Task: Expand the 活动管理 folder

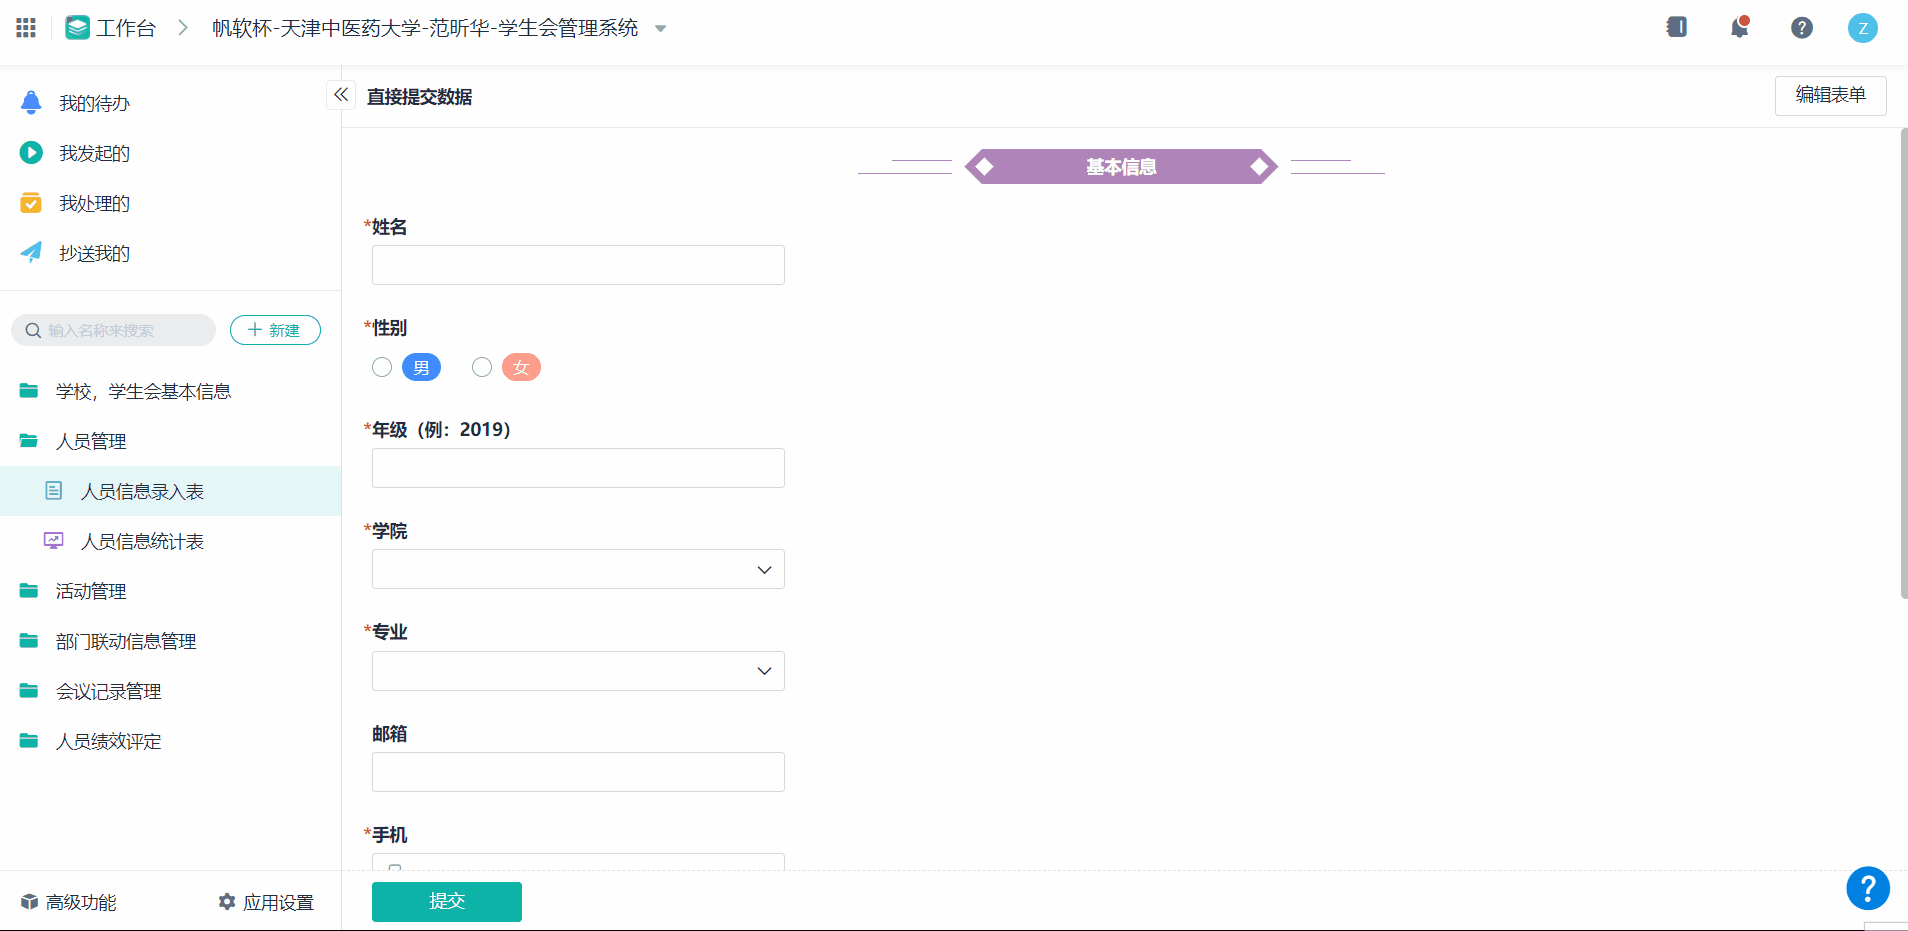Action: (90, 591)
